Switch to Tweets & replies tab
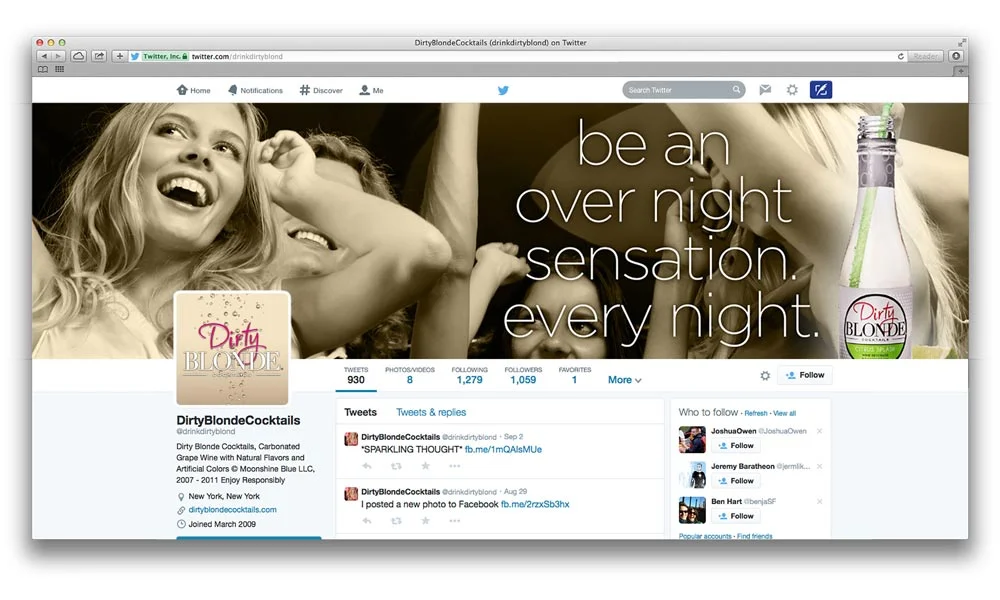 [x=431, y=413]
